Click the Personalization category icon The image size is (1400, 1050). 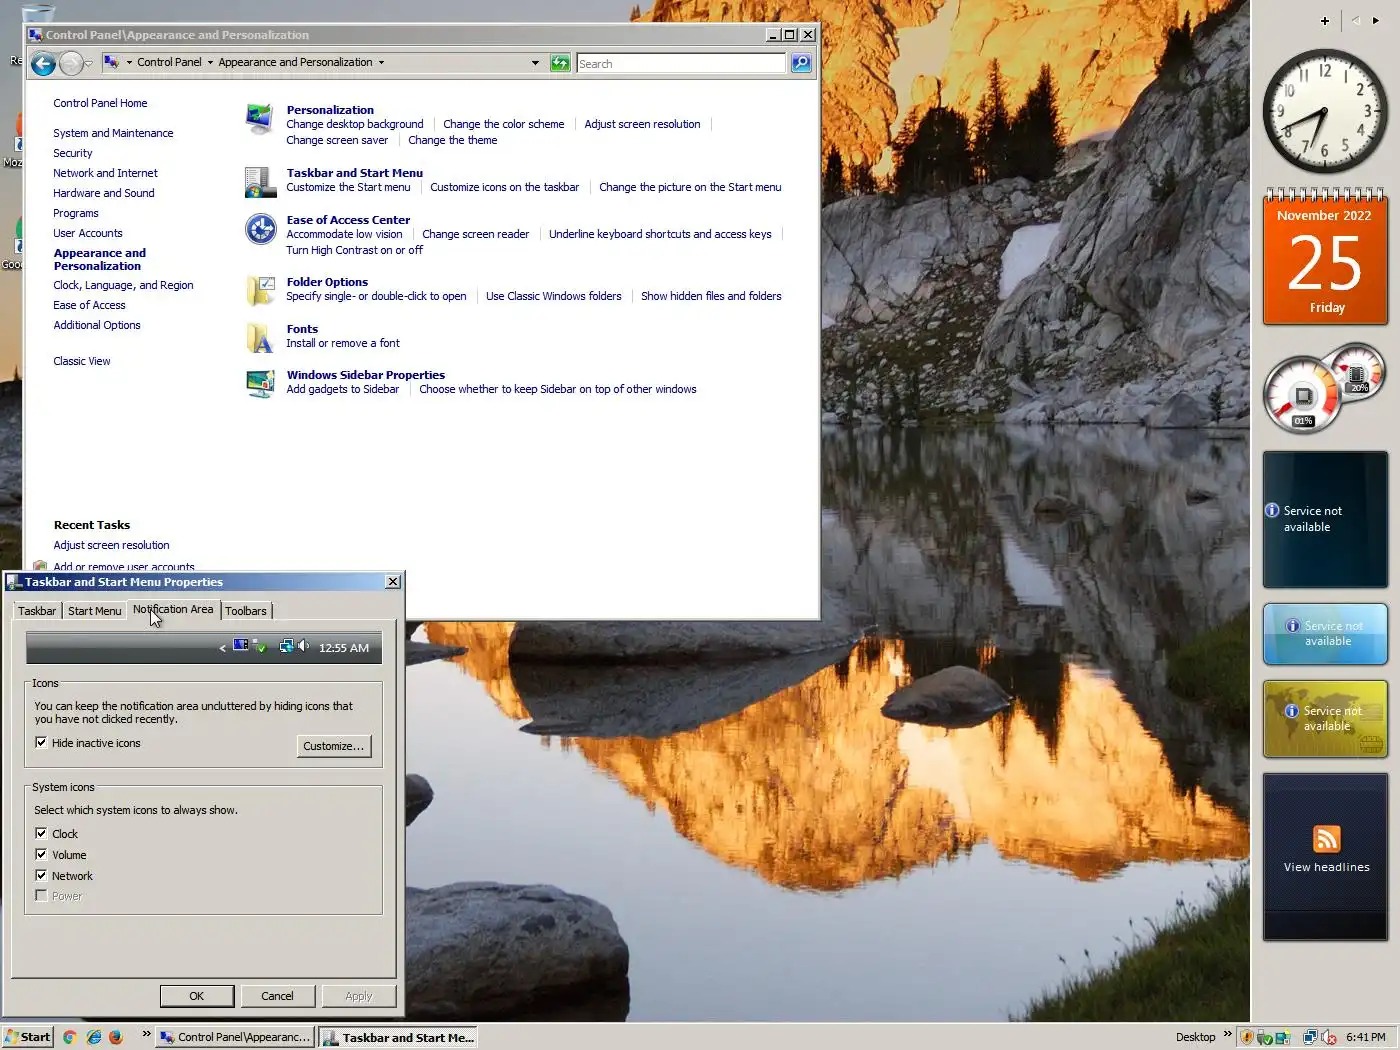pyautogui.click(x=260, y=118)
